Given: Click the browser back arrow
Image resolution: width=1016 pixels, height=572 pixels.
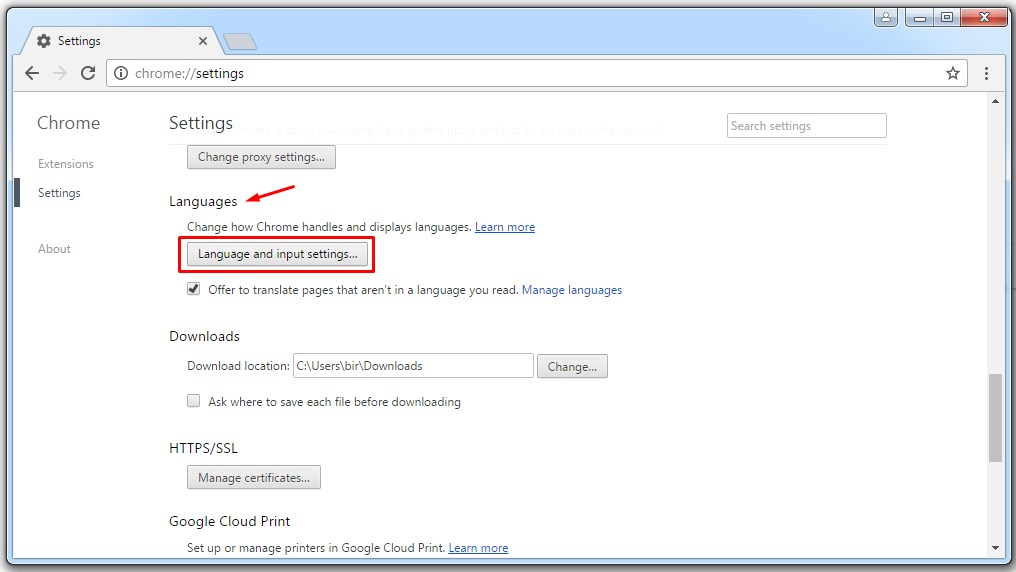Looking at the screenshot, I should (32, 73).
